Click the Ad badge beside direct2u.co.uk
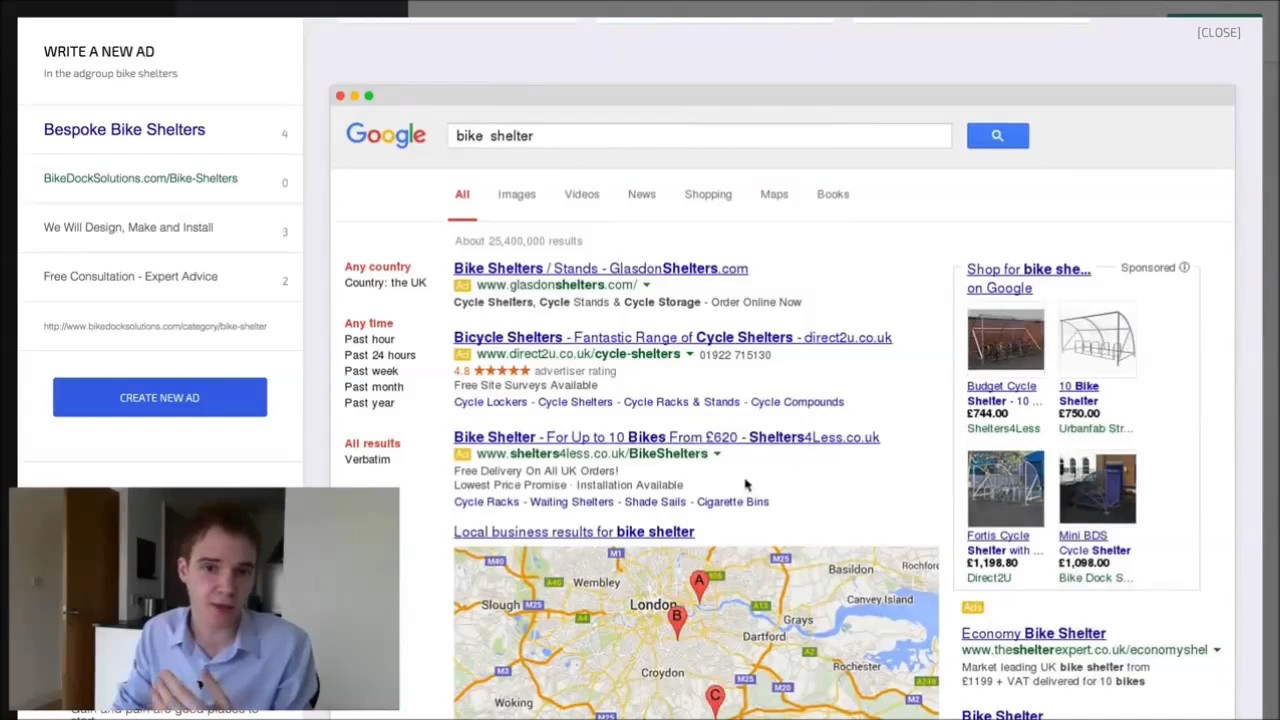 [462, 355]
